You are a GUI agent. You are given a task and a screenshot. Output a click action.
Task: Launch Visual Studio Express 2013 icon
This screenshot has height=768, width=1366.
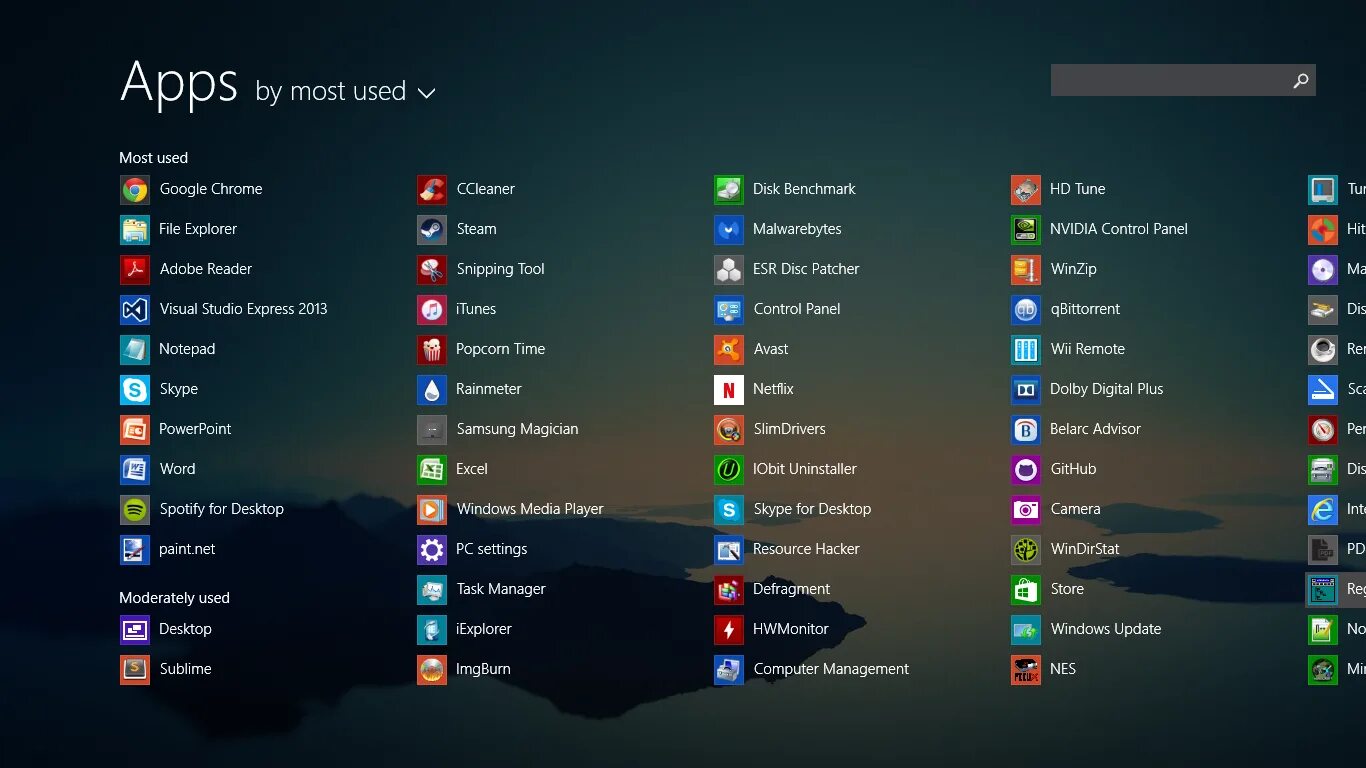coord(135,309)
